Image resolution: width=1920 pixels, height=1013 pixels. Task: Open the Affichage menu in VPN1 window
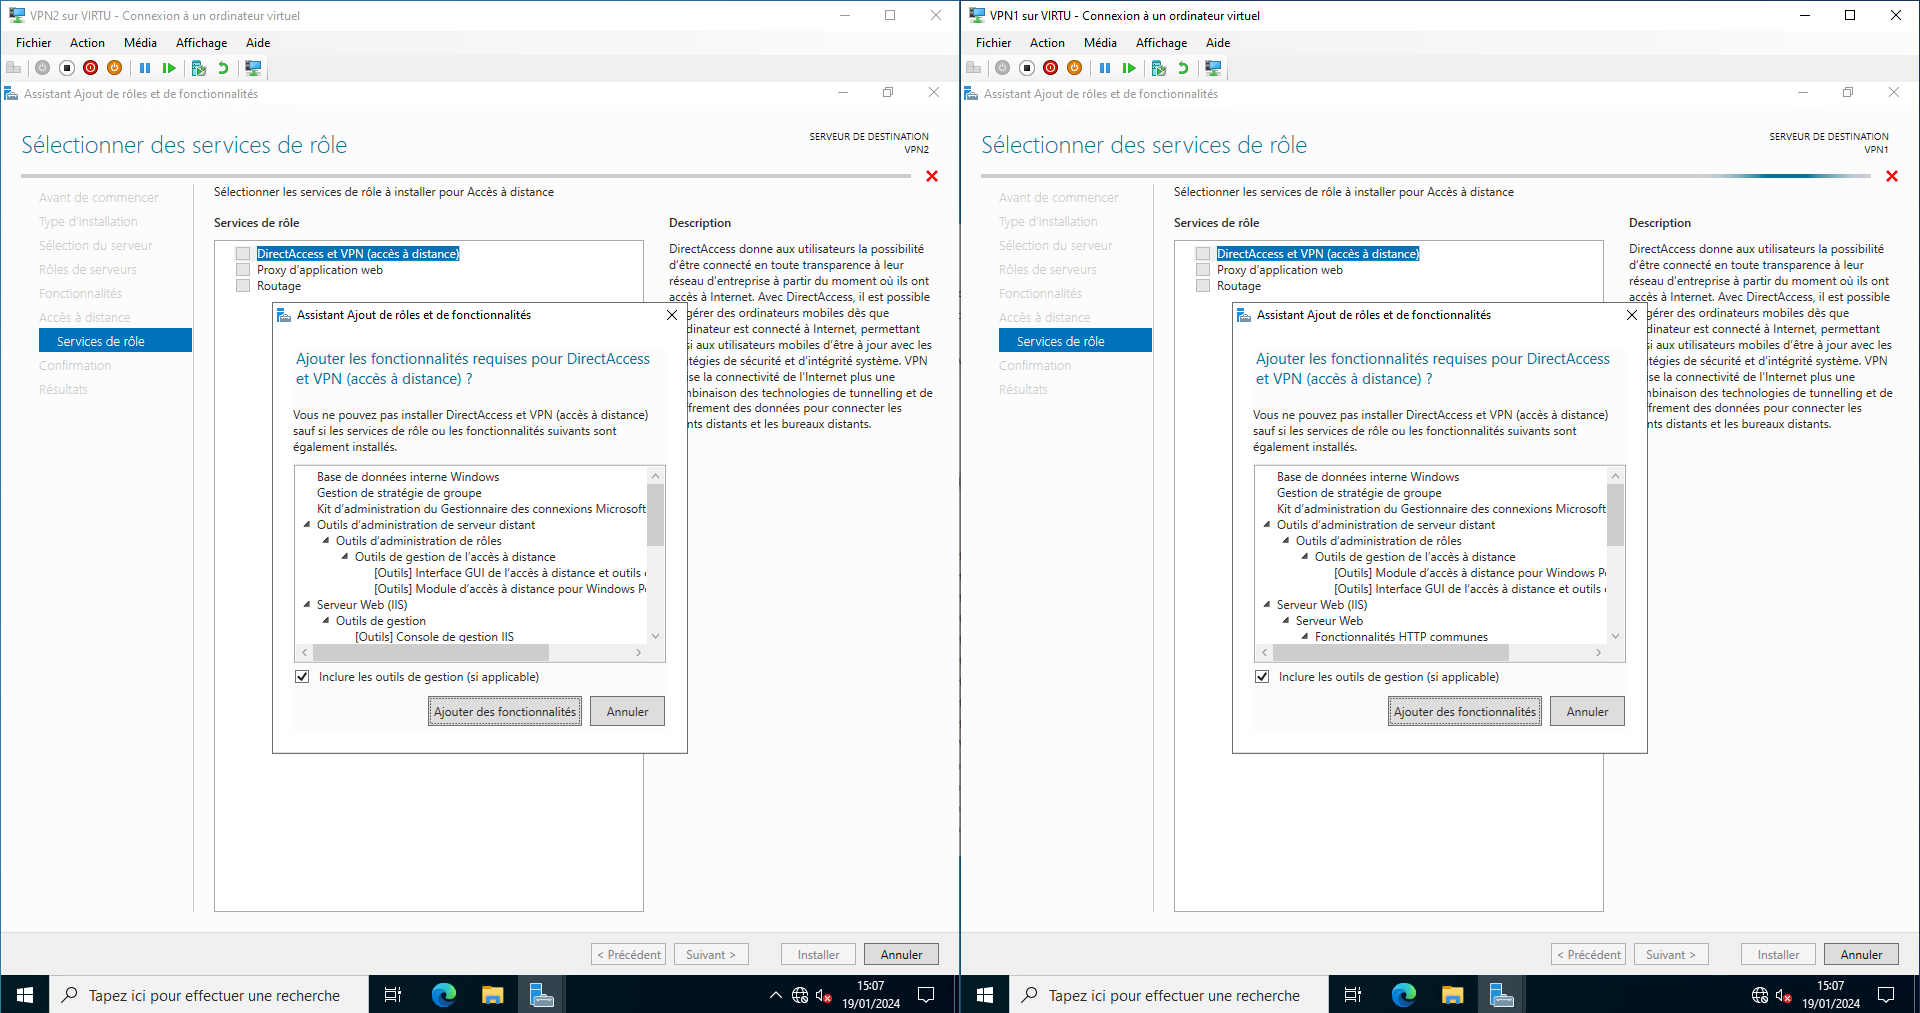pos(1161,43)
